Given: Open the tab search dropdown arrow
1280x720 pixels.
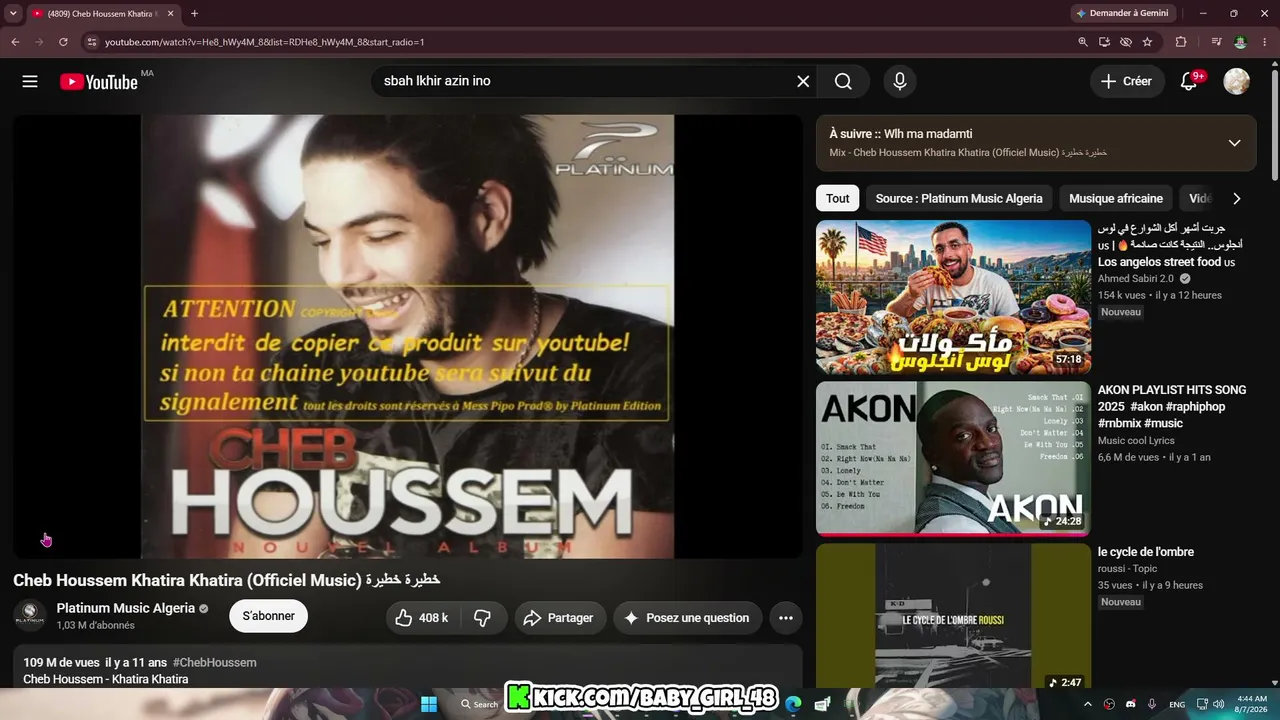Looking at the screenshot, I should pos(13,13).
